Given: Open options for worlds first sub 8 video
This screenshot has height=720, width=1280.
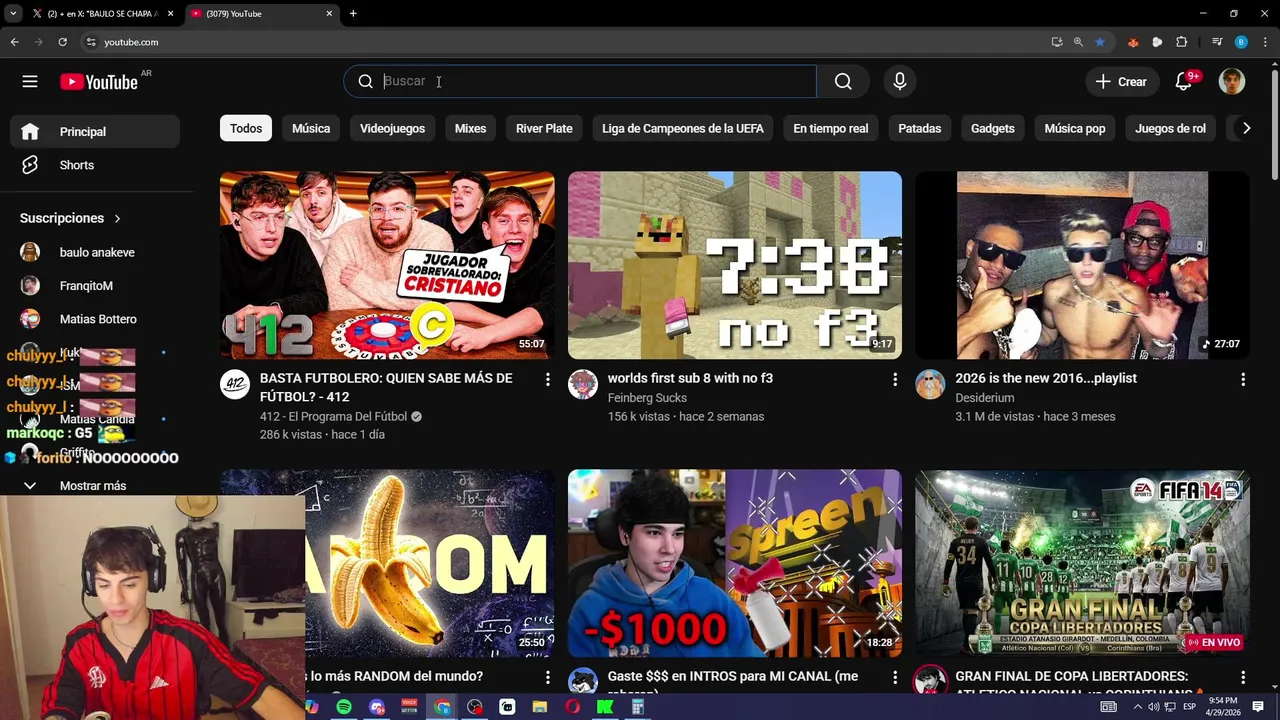Looking at the screenshot, I should coord(895,380).
